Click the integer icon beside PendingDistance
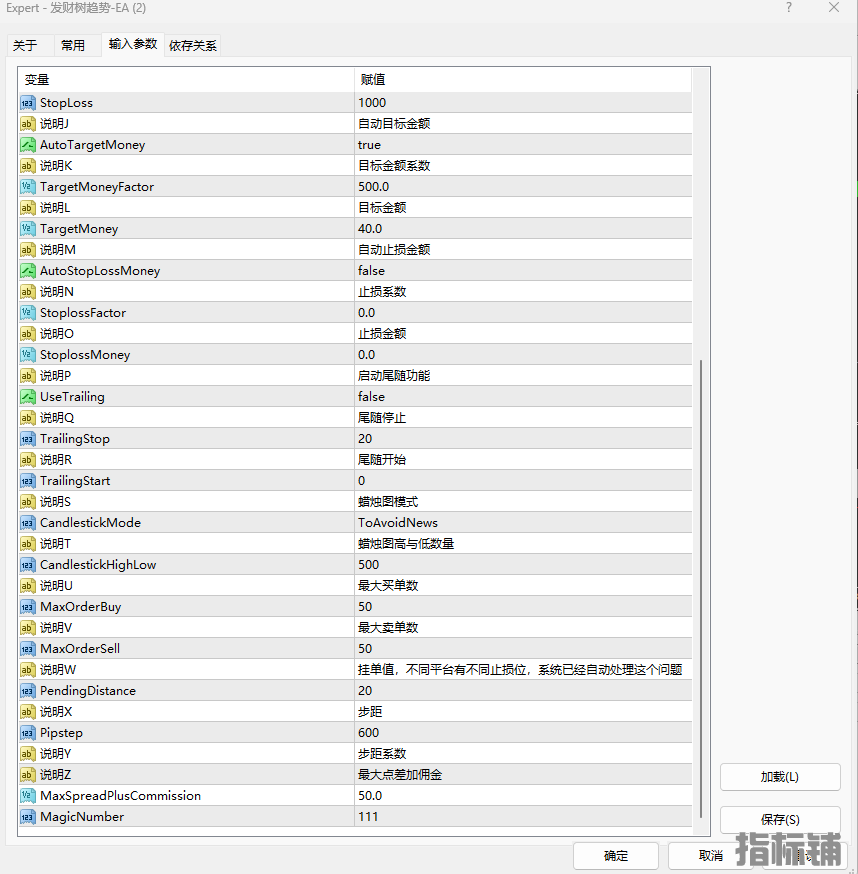This screenshot has height=874, width=858. tap(28, 691)
